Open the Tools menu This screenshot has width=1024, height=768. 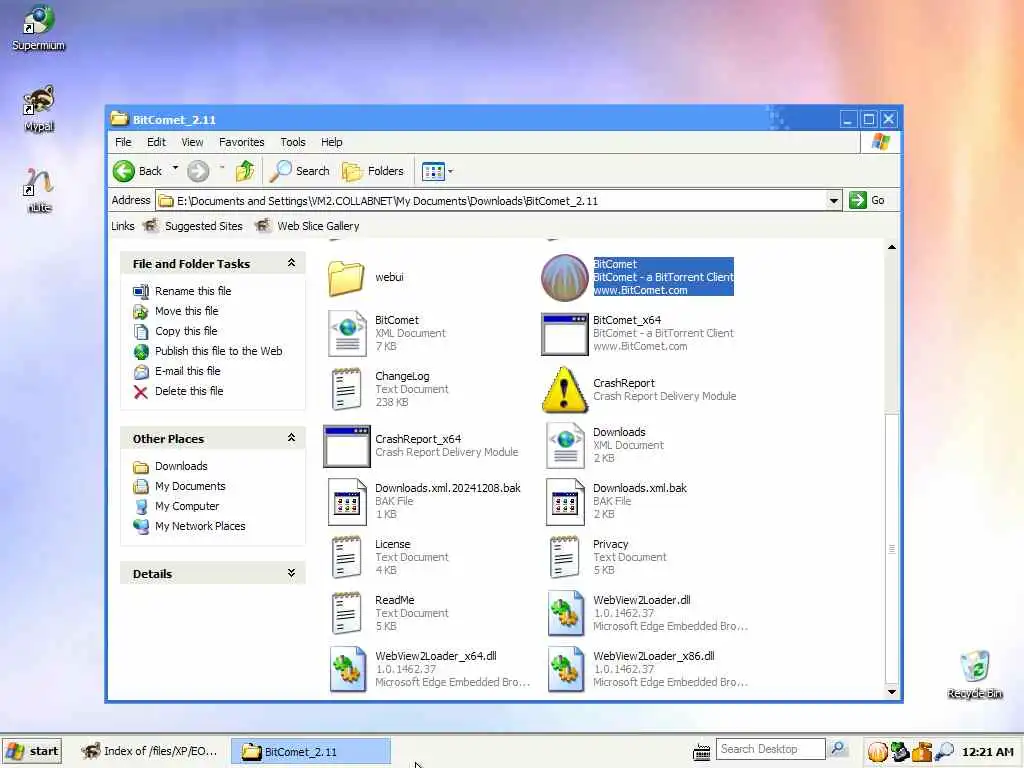click(x=293, y=142)
